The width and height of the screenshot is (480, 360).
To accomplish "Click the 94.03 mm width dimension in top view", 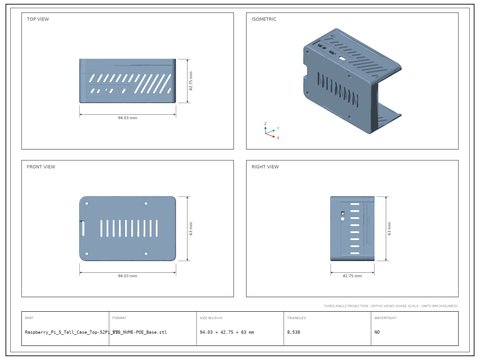I will click(127, 118).
